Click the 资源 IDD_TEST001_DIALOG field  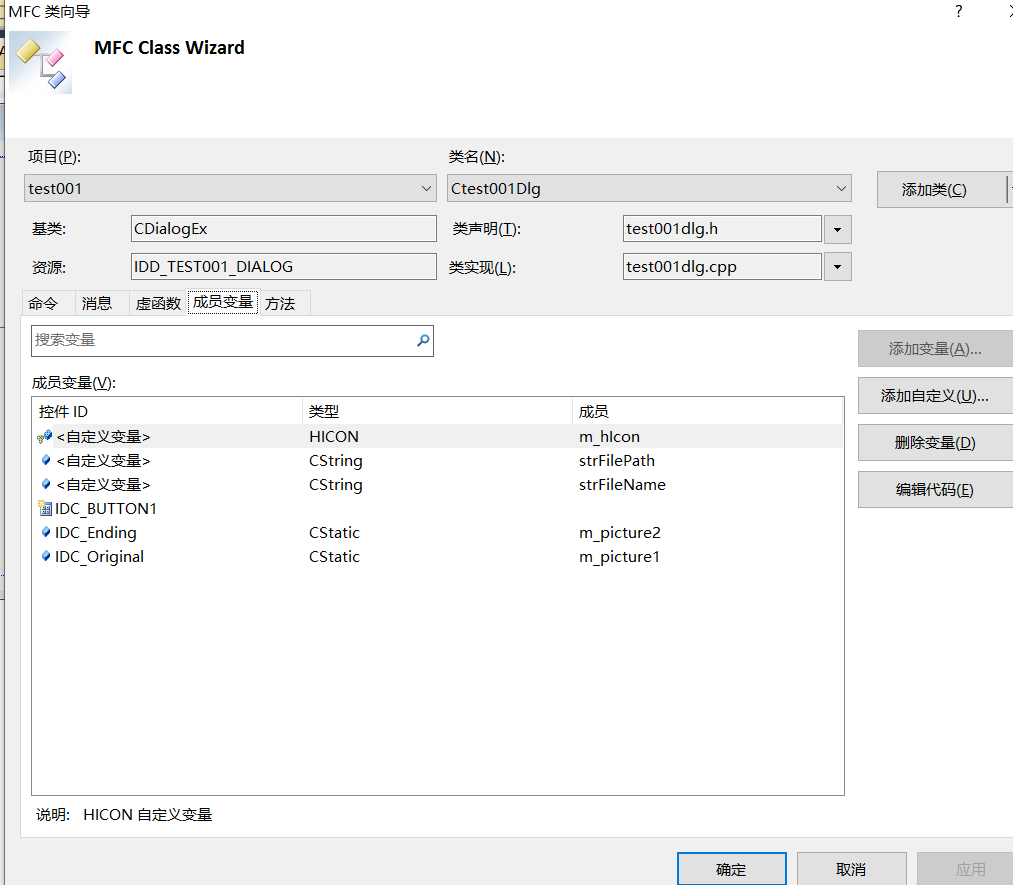[284, 267]
